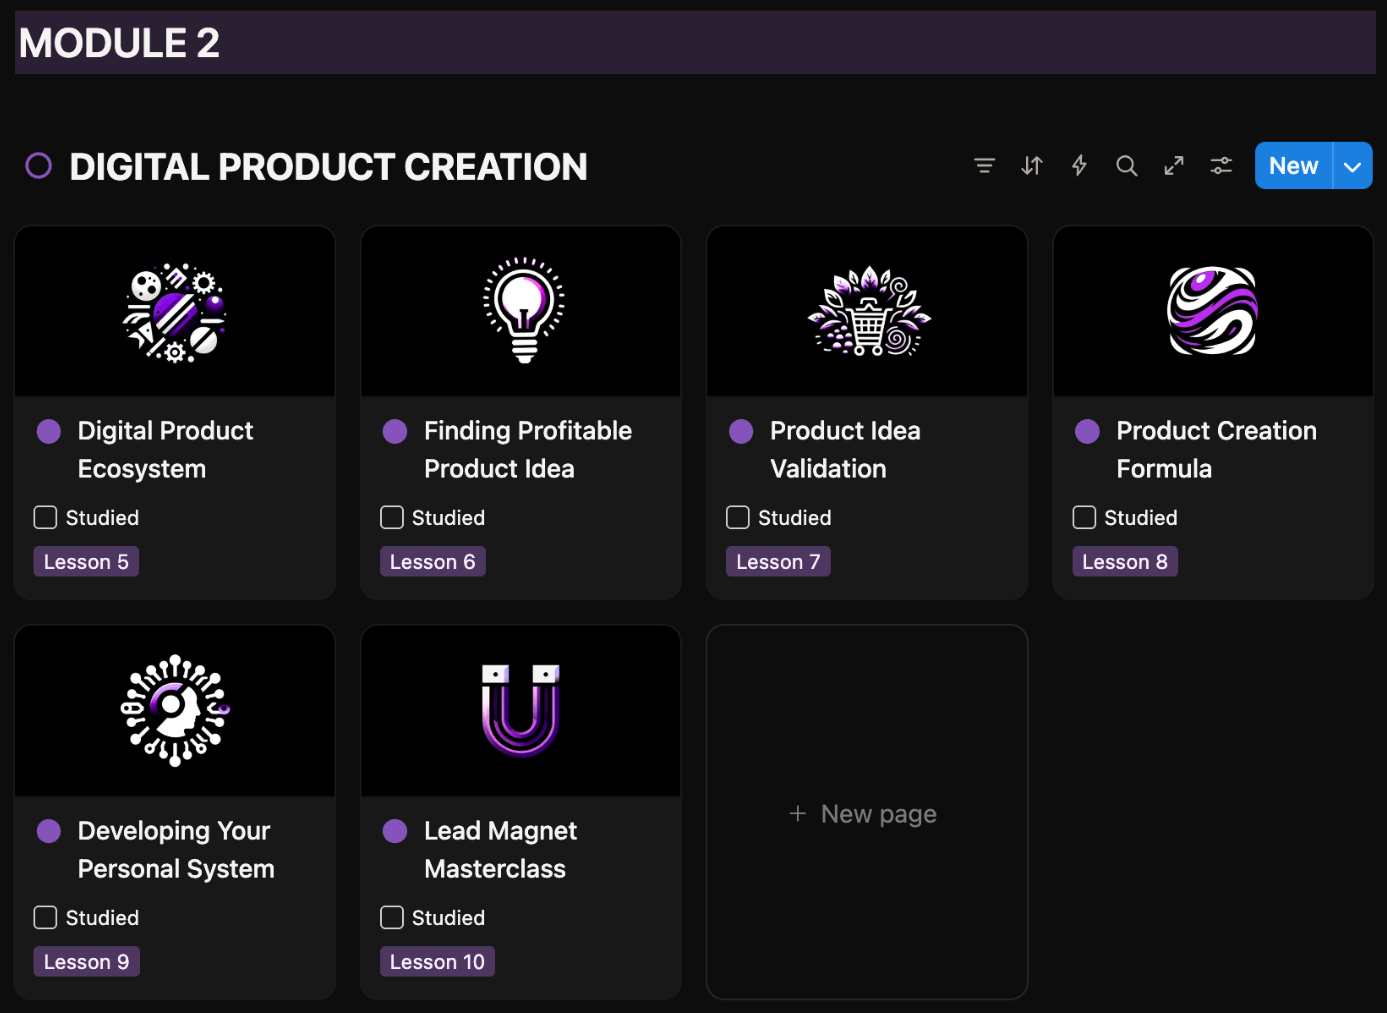Open the filter icon in database toolbar
The width and height of the screenshot is (1387, 1013).
[x=984, y=166]
